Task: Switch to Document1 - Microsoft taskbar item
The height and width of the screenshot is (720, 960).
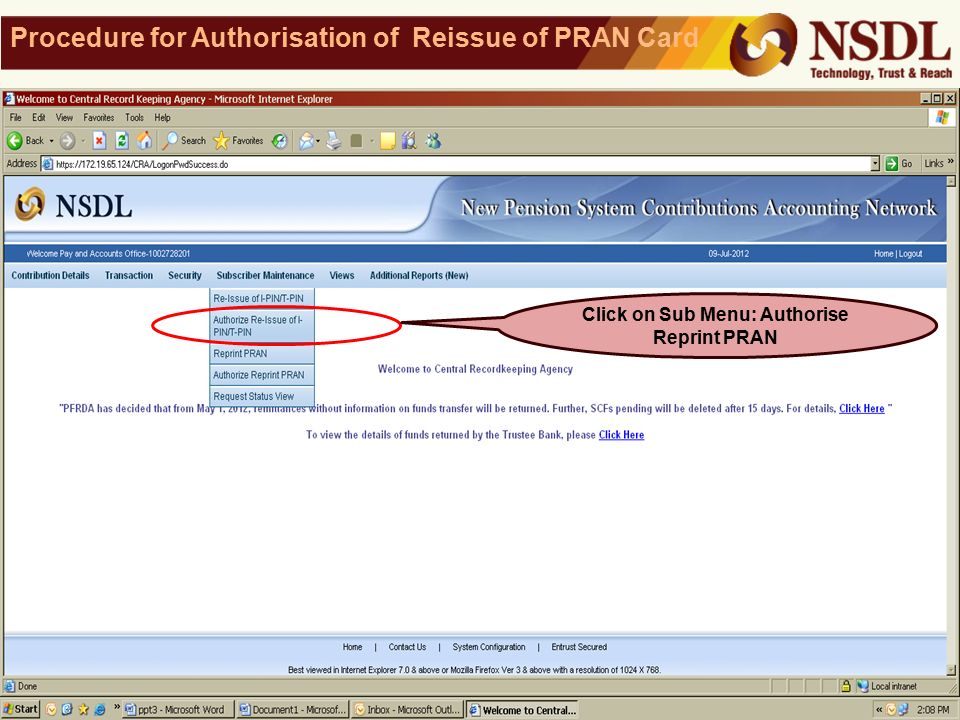Action: (x=293, y=710)
